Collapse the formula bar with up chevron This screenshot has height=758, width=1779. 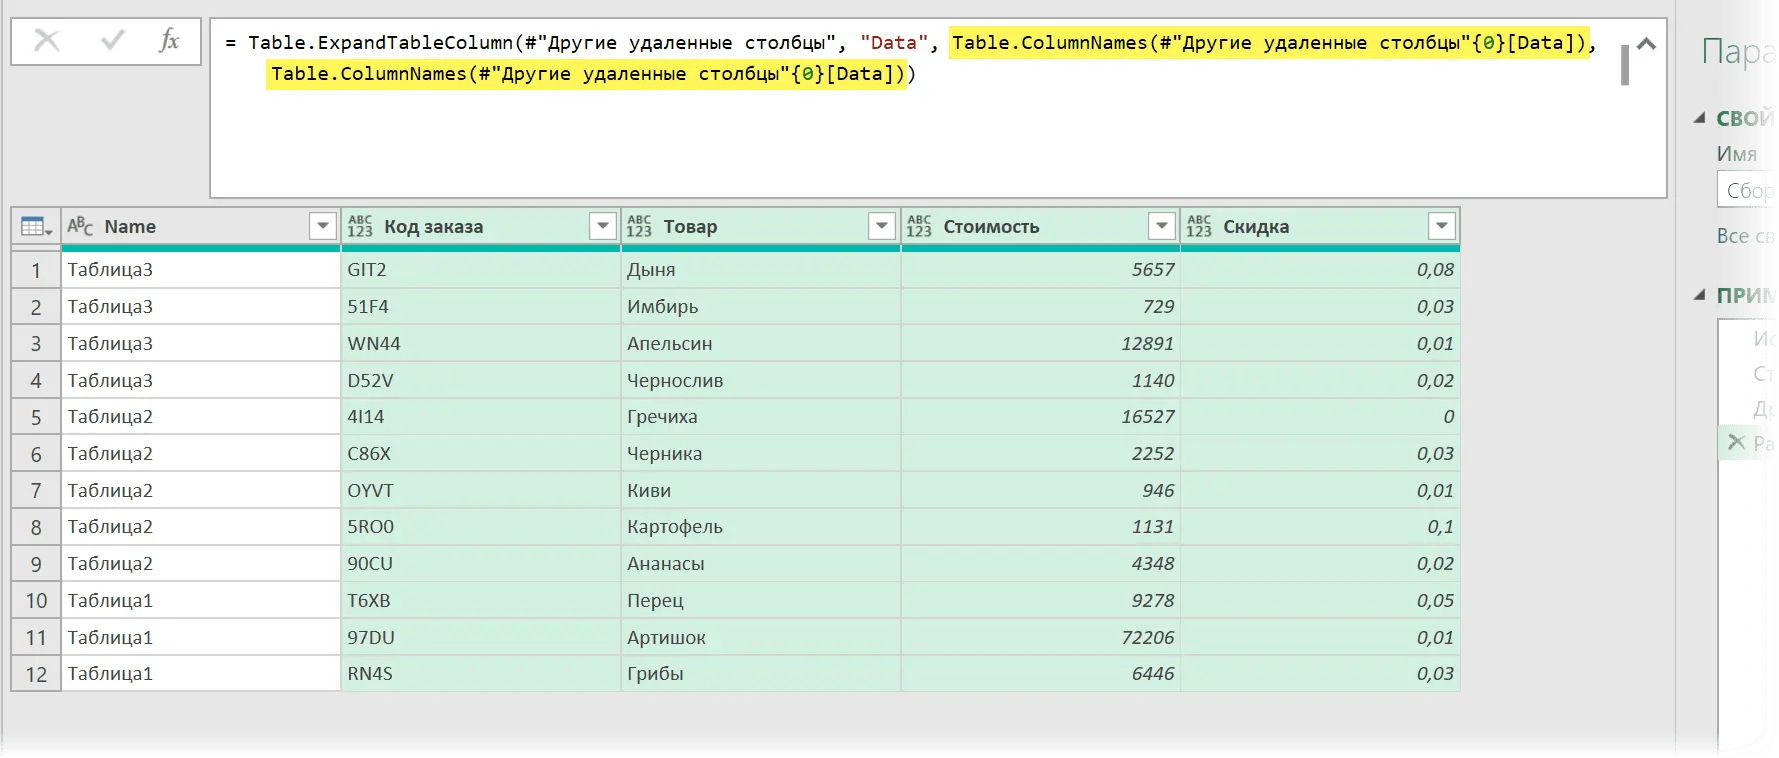pyautogui.click(x=1646, y=44)
